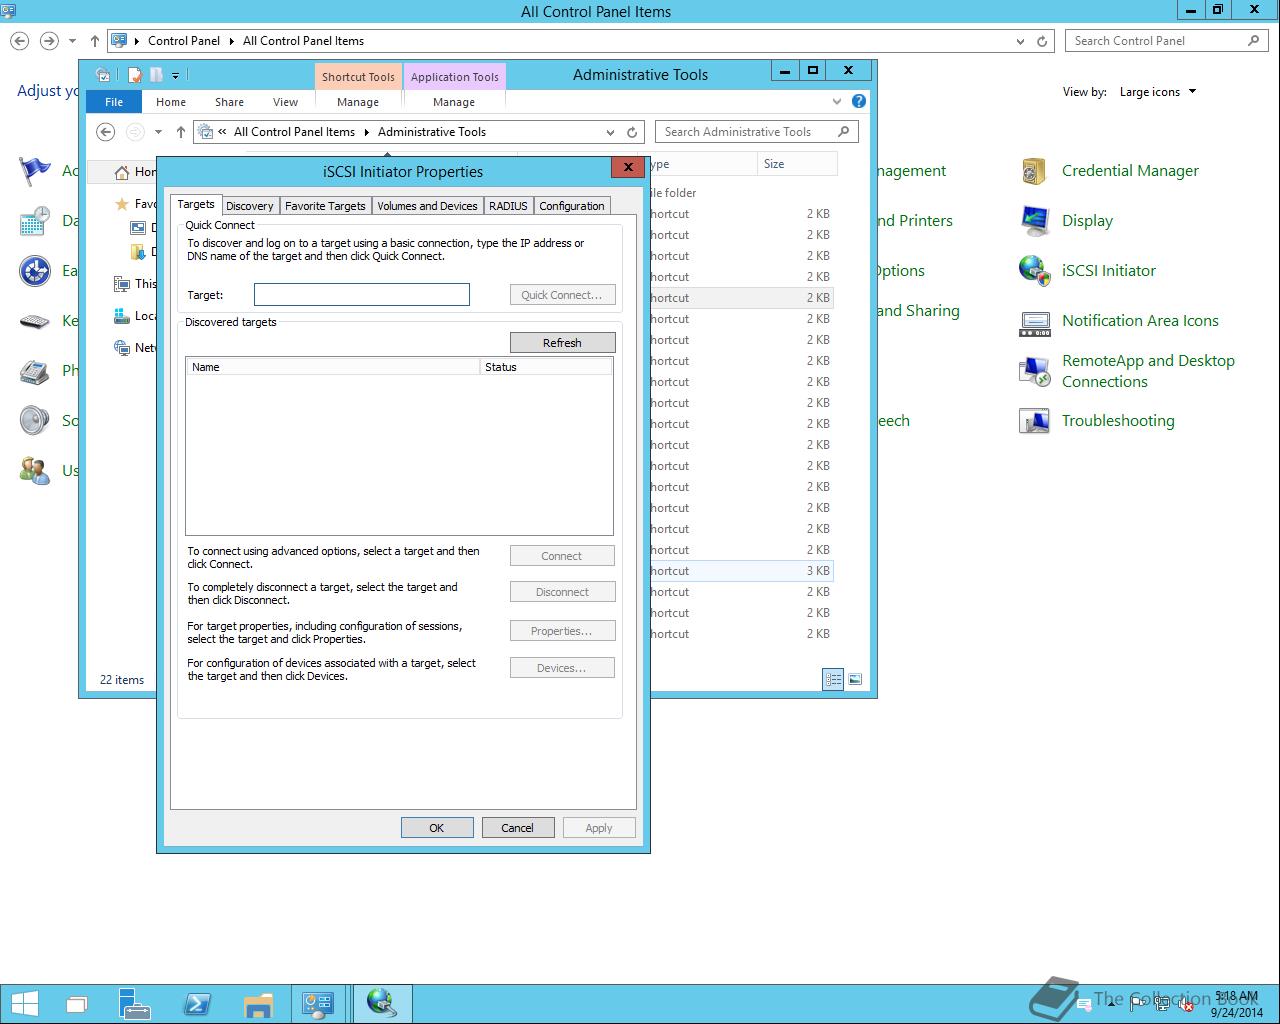Open iSCSI Initiator from Control Panel list
1280x1024 pixels.
coord(1108,271)
